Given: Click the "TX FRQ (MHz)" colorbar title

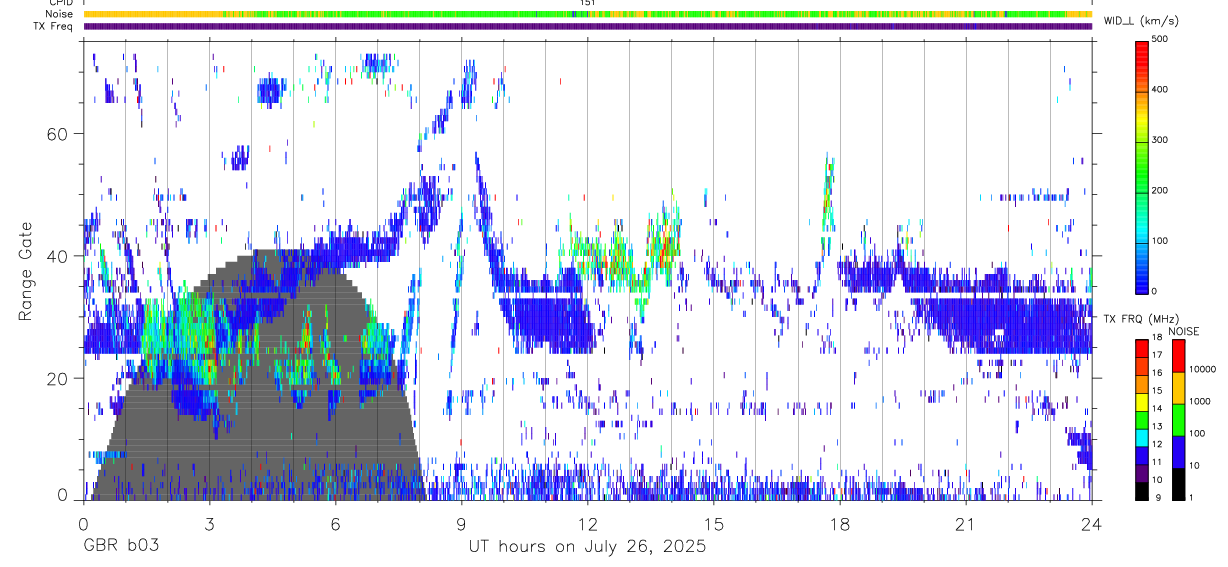Looking at the screenshot, I should coord(1143,319).
